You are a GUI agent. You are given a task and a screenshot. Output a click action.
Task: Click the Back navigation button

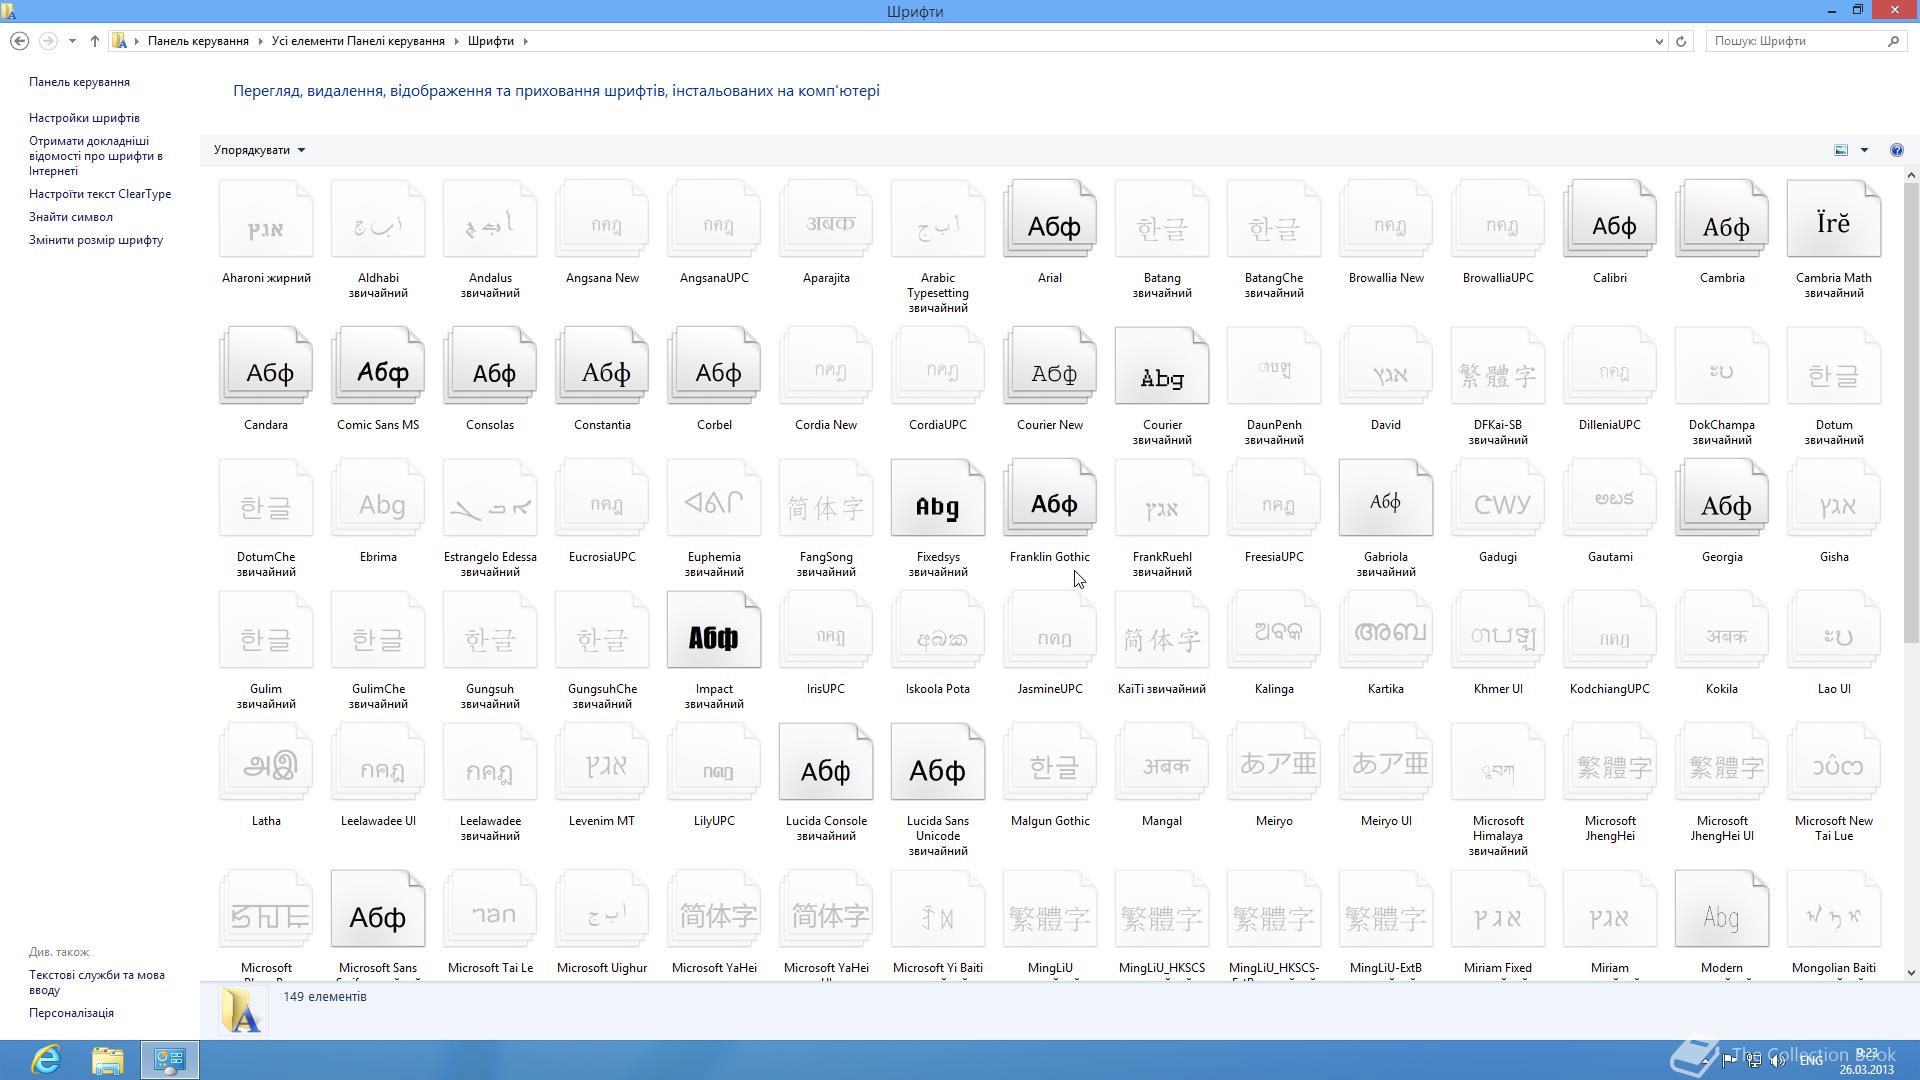pyautogui.click(x=19, y=41)
